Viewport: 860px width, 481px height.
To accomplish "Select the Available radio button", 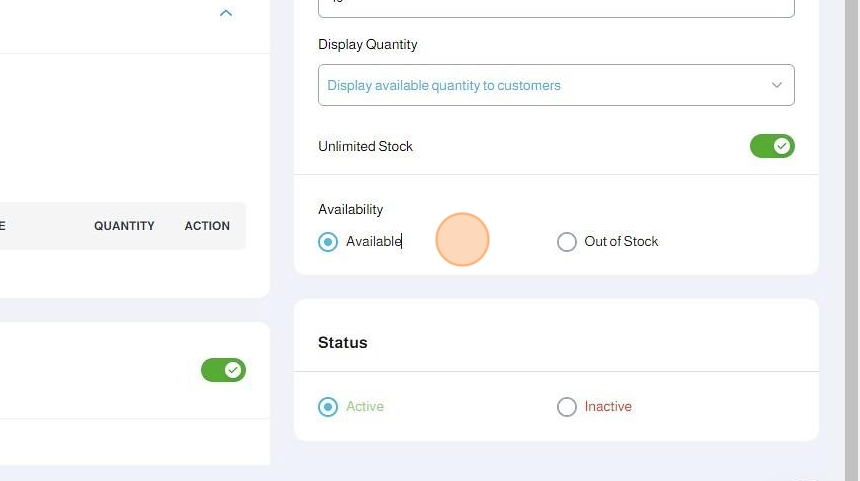I will (x=328, y=241).
